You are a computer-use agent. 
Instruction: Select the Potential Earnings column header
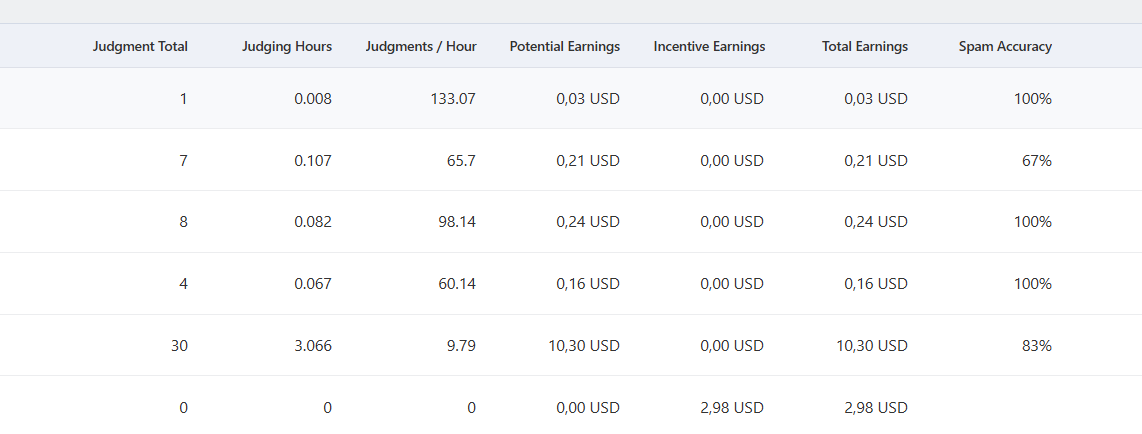tap(564, 47)
